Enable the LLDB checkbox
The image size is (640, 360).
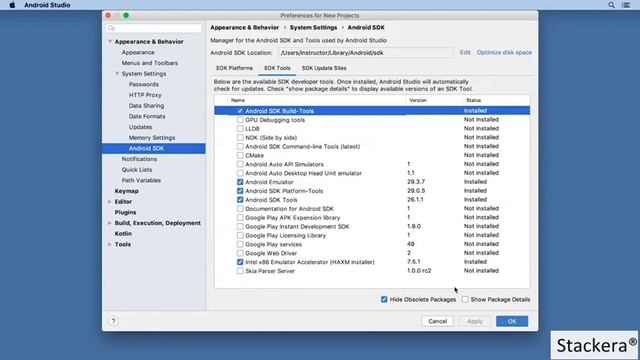[x=240, y=129]
